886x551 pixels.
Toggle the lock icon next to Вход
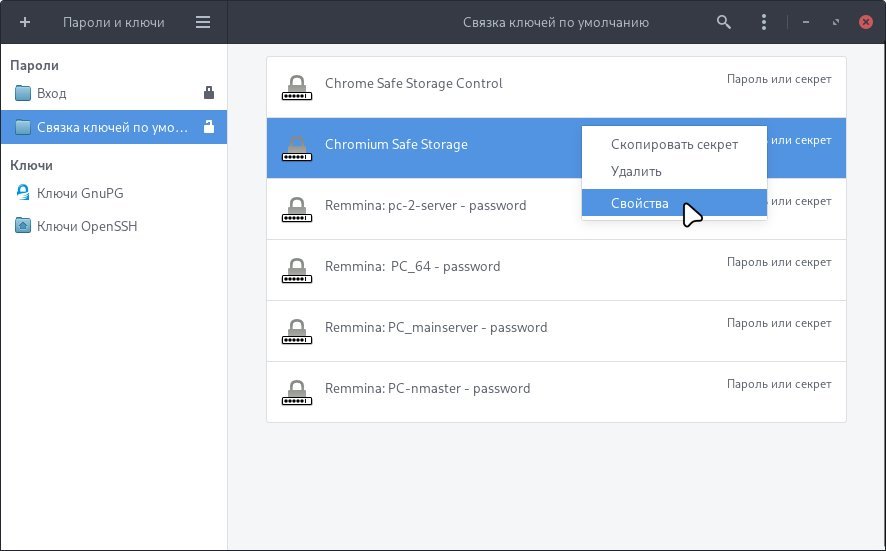click(209, 93)
